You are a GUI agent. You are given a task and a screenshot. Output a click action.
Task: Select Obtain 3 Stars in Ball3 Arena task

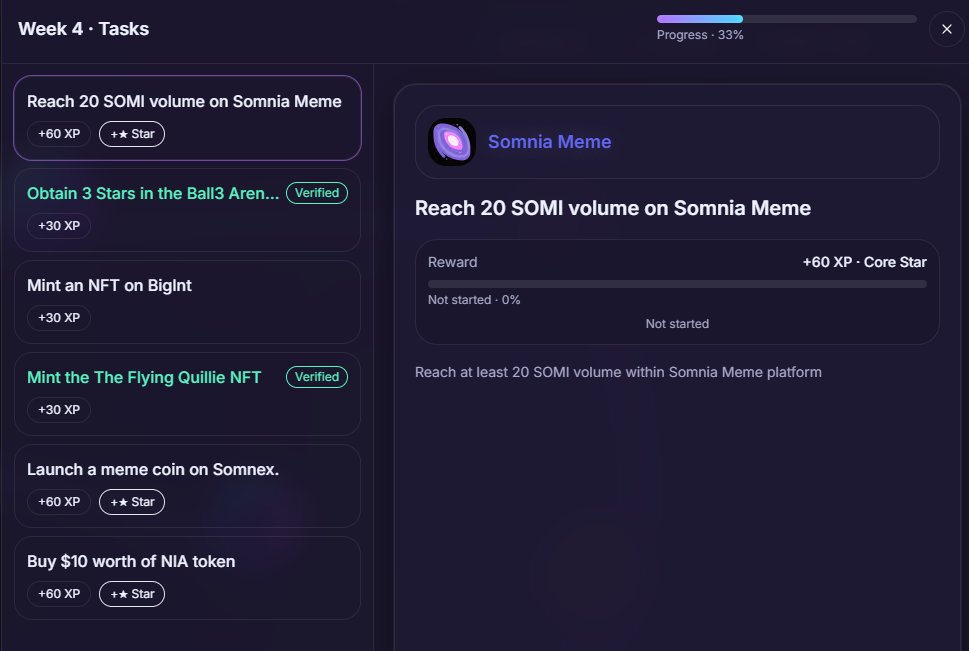click(187, 210)
